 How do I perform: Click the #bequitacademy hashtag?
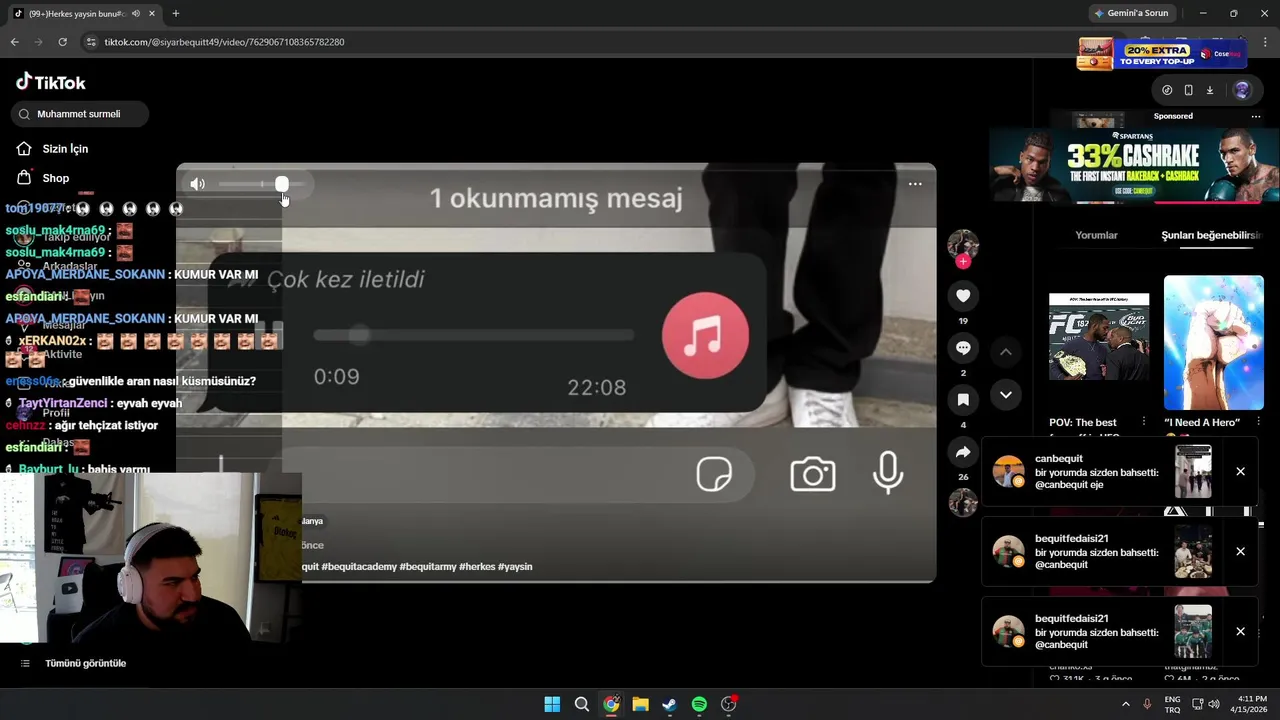[360, 566]
